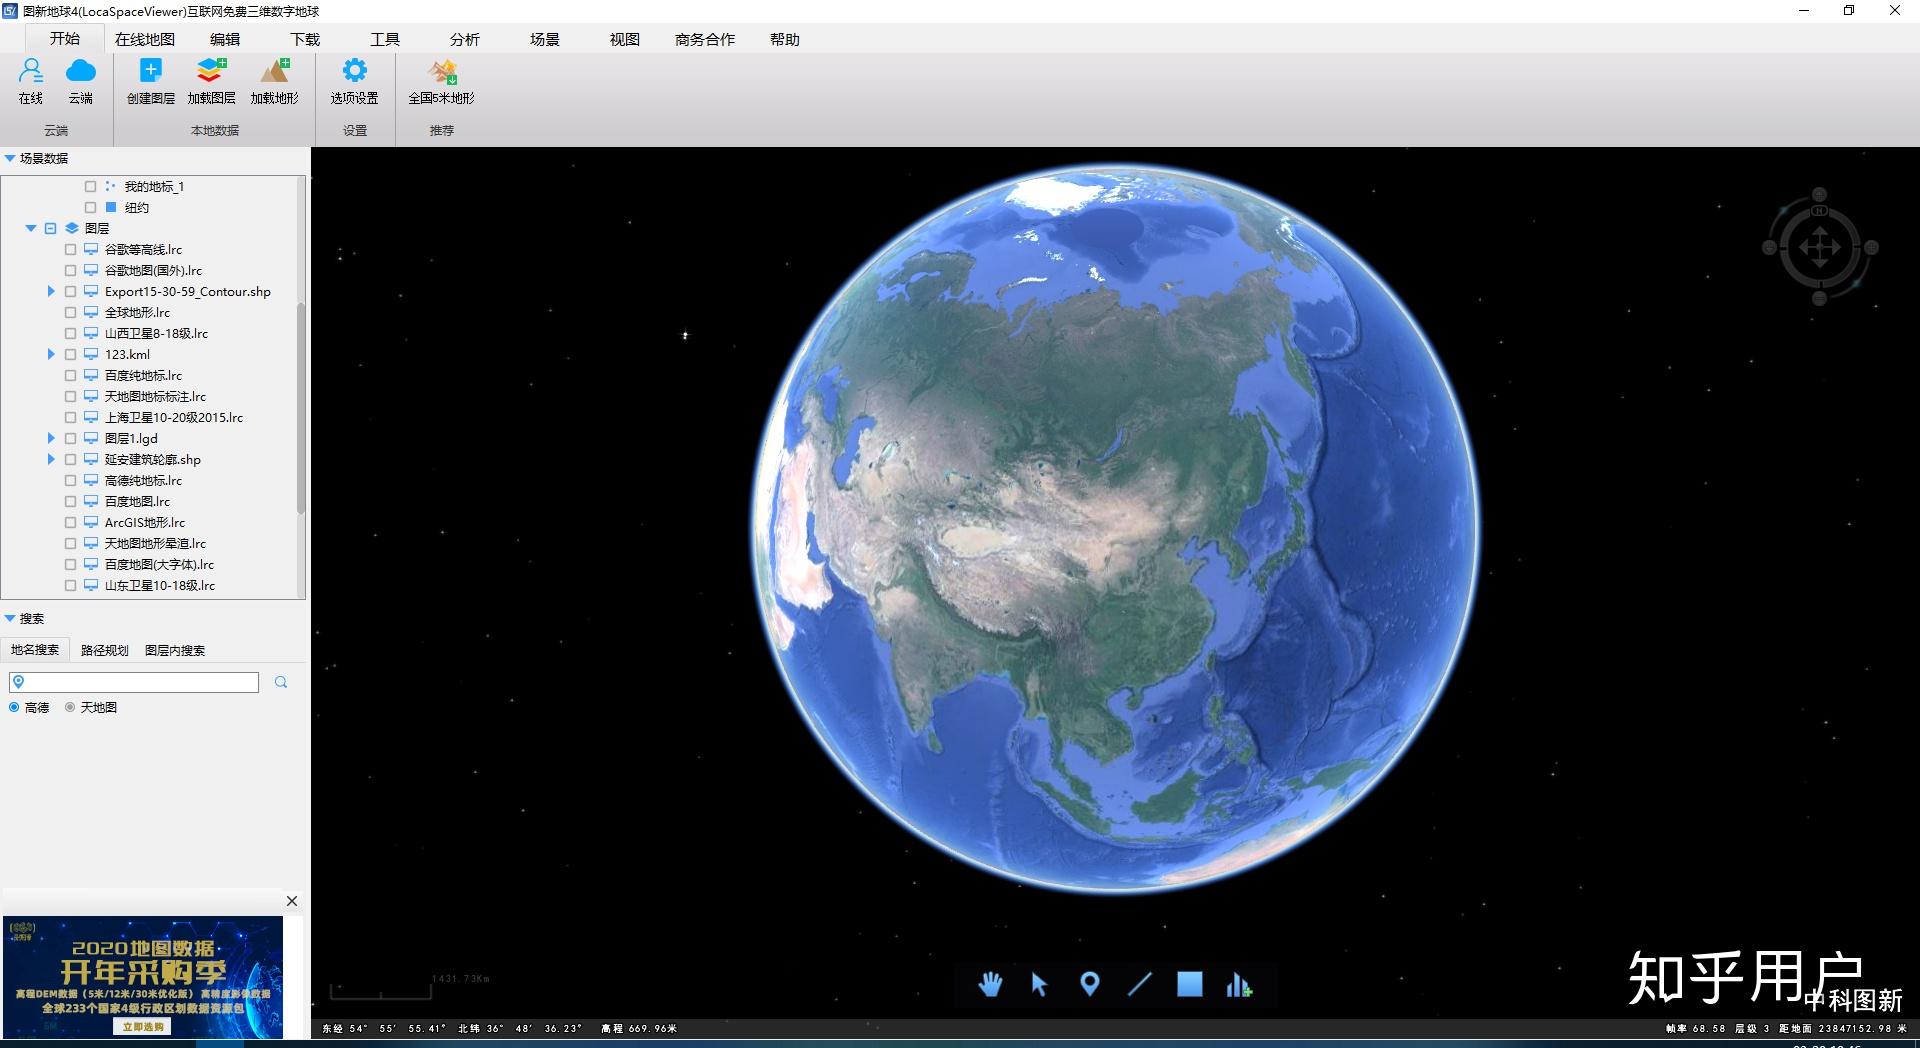Toggle the 我的地标_1 checkbox
The width and height of the screenshot is (1920, 1048).
[91, 186]
